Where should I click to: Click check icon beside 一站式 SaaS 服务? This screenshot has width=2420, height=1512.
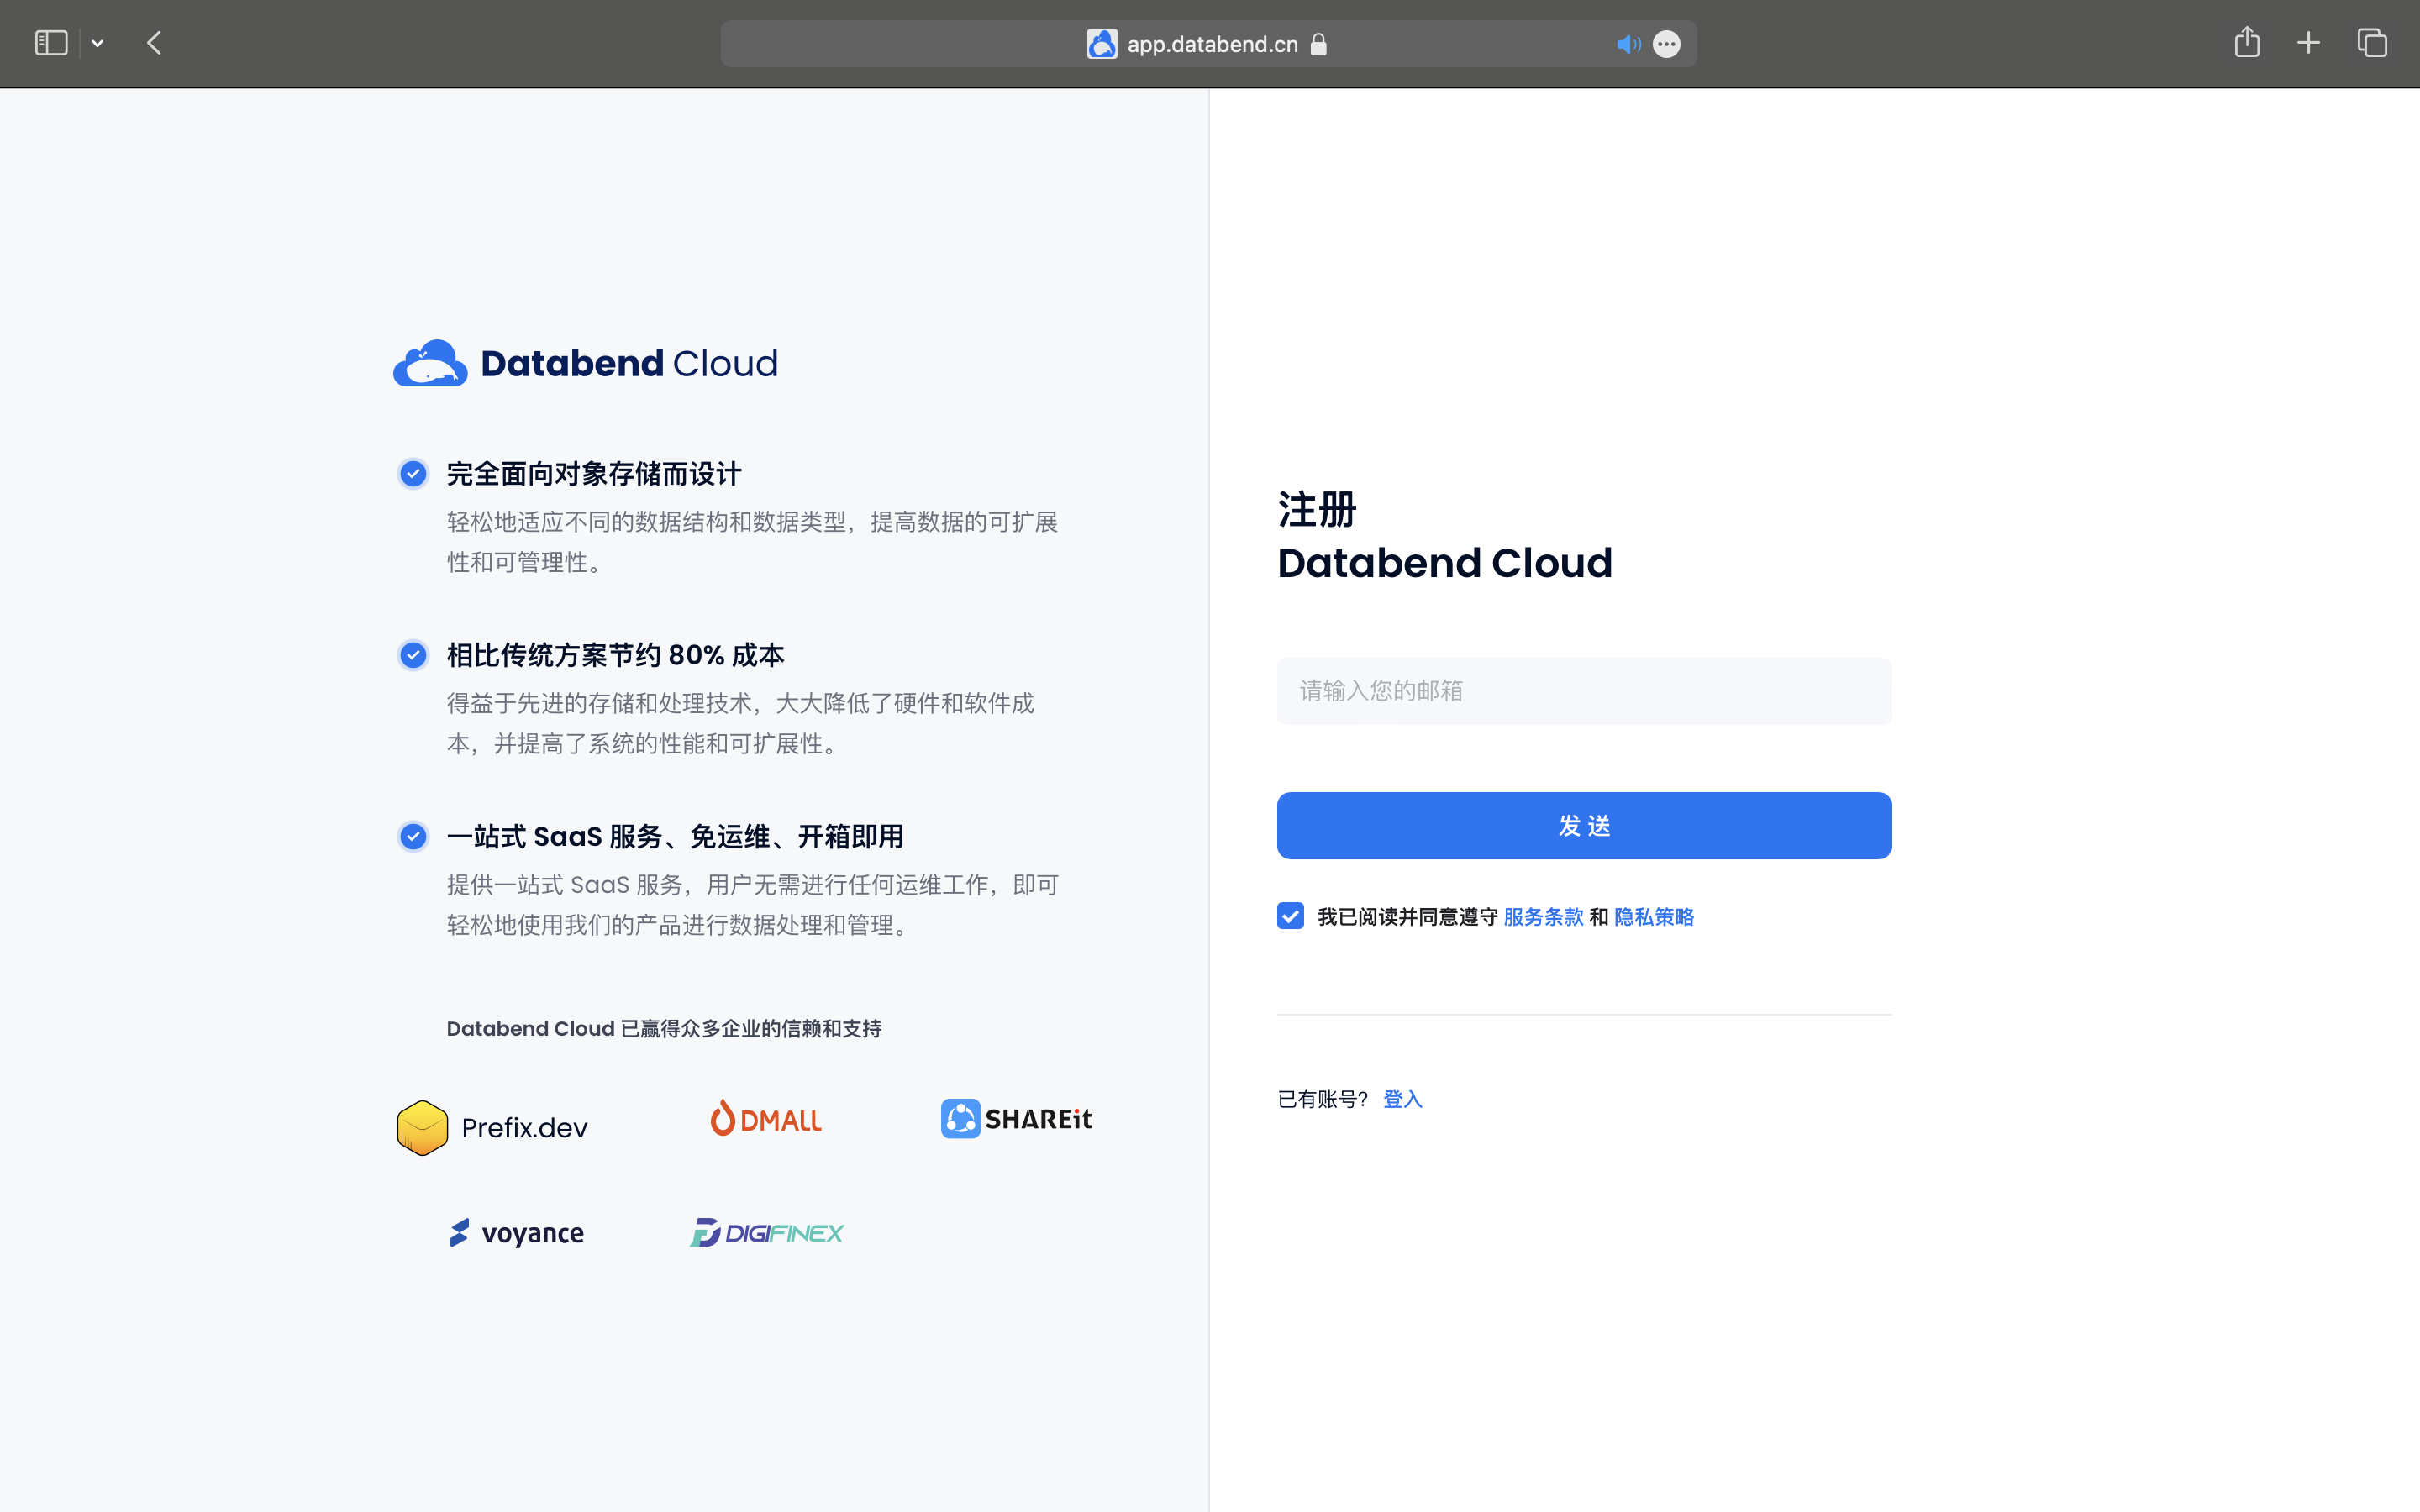pos(413,836)
